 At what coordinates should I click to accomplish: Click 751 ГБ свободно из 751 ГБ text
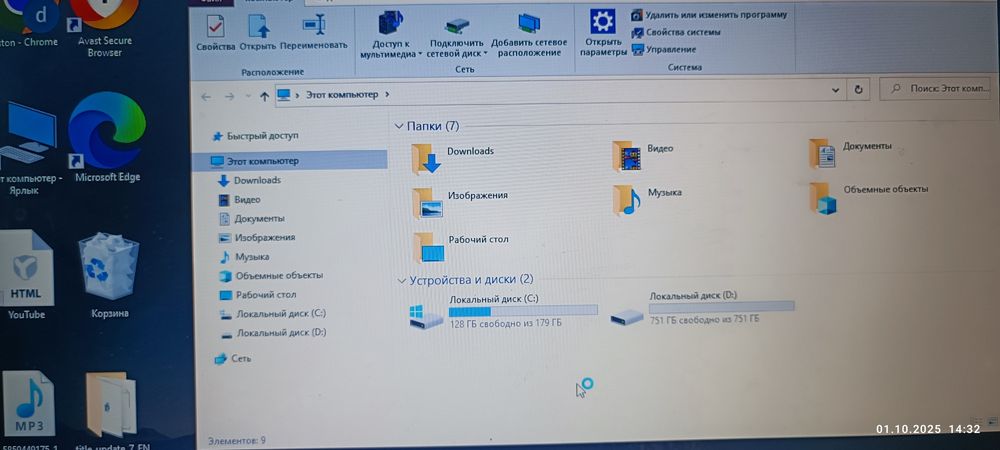point(704,319)
